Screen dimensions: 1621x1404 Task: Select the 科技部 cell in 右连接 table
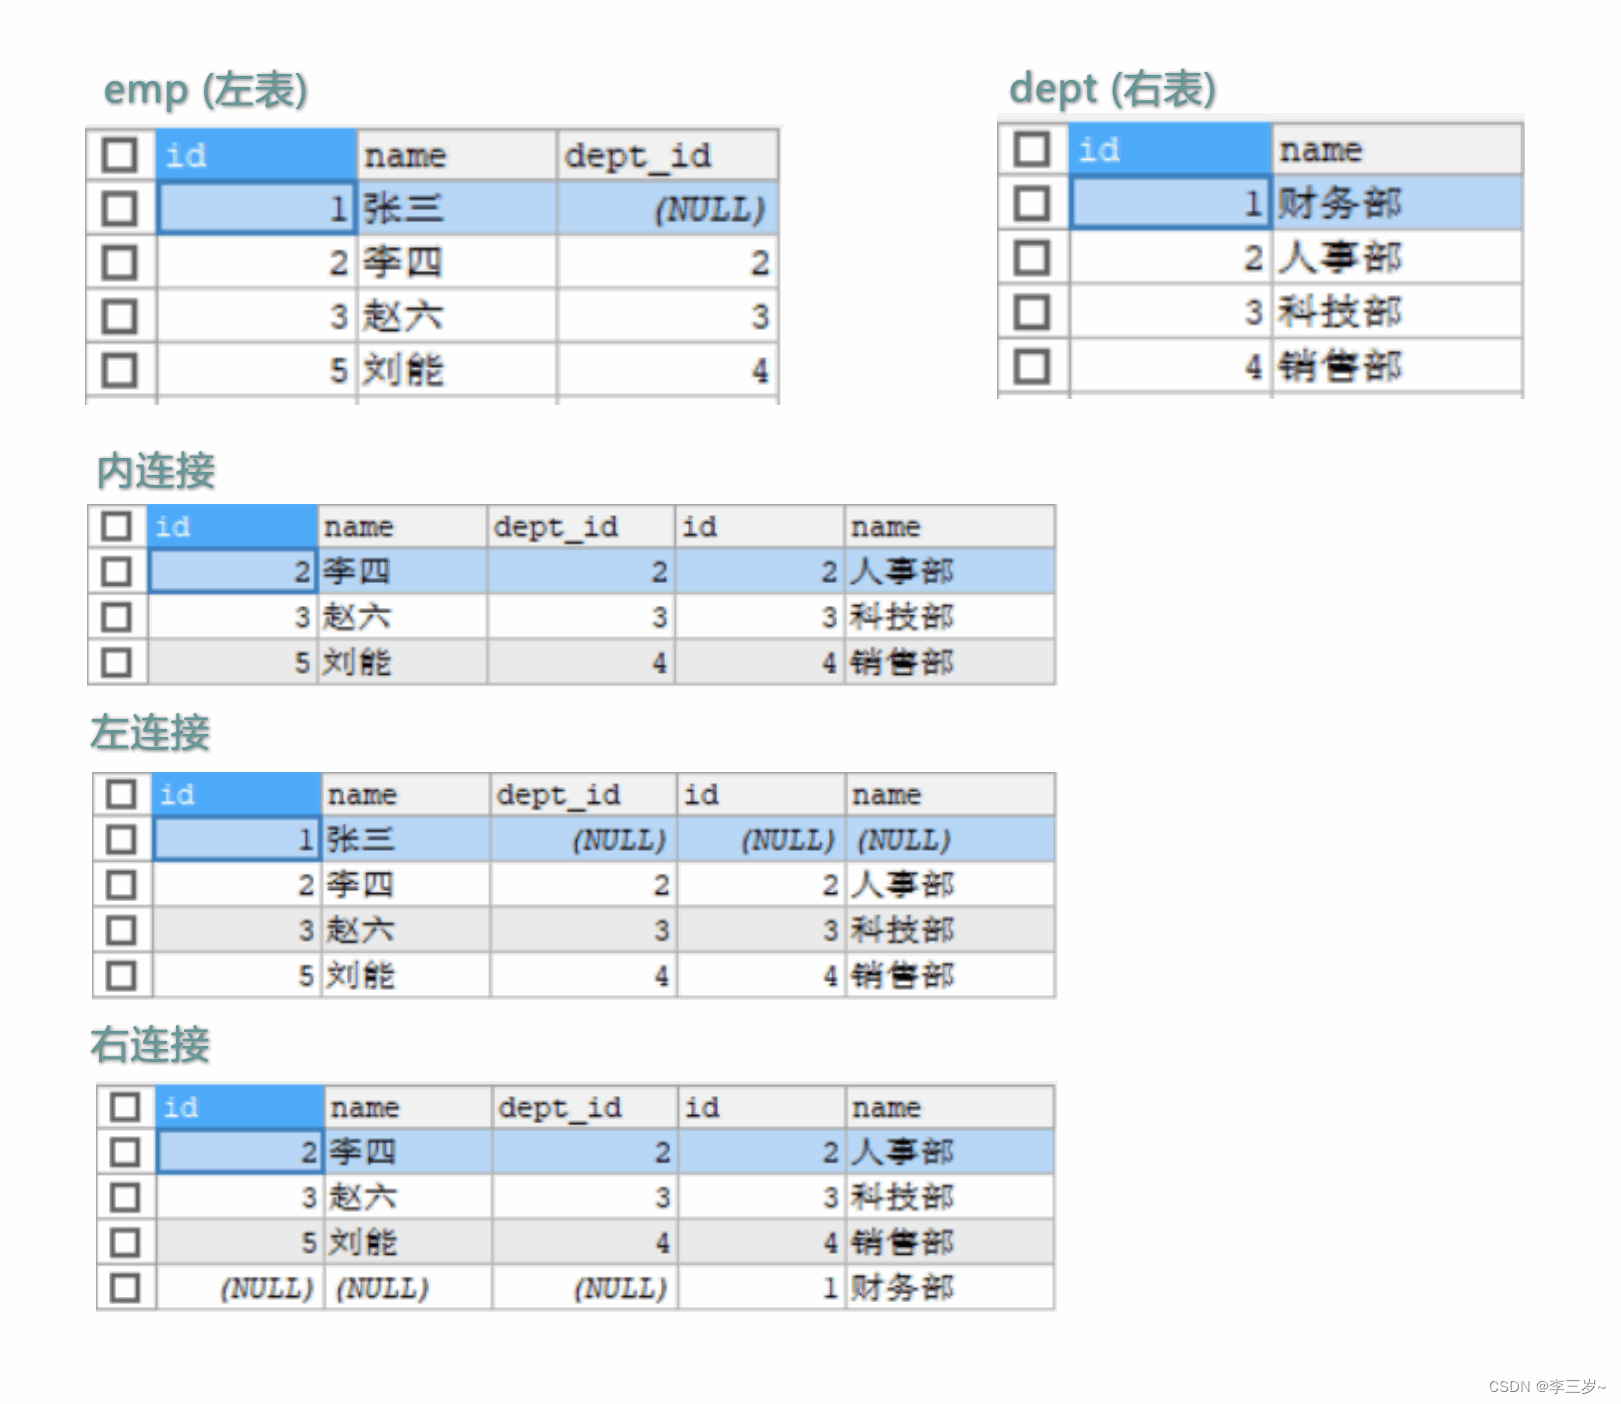point(950,1197)
